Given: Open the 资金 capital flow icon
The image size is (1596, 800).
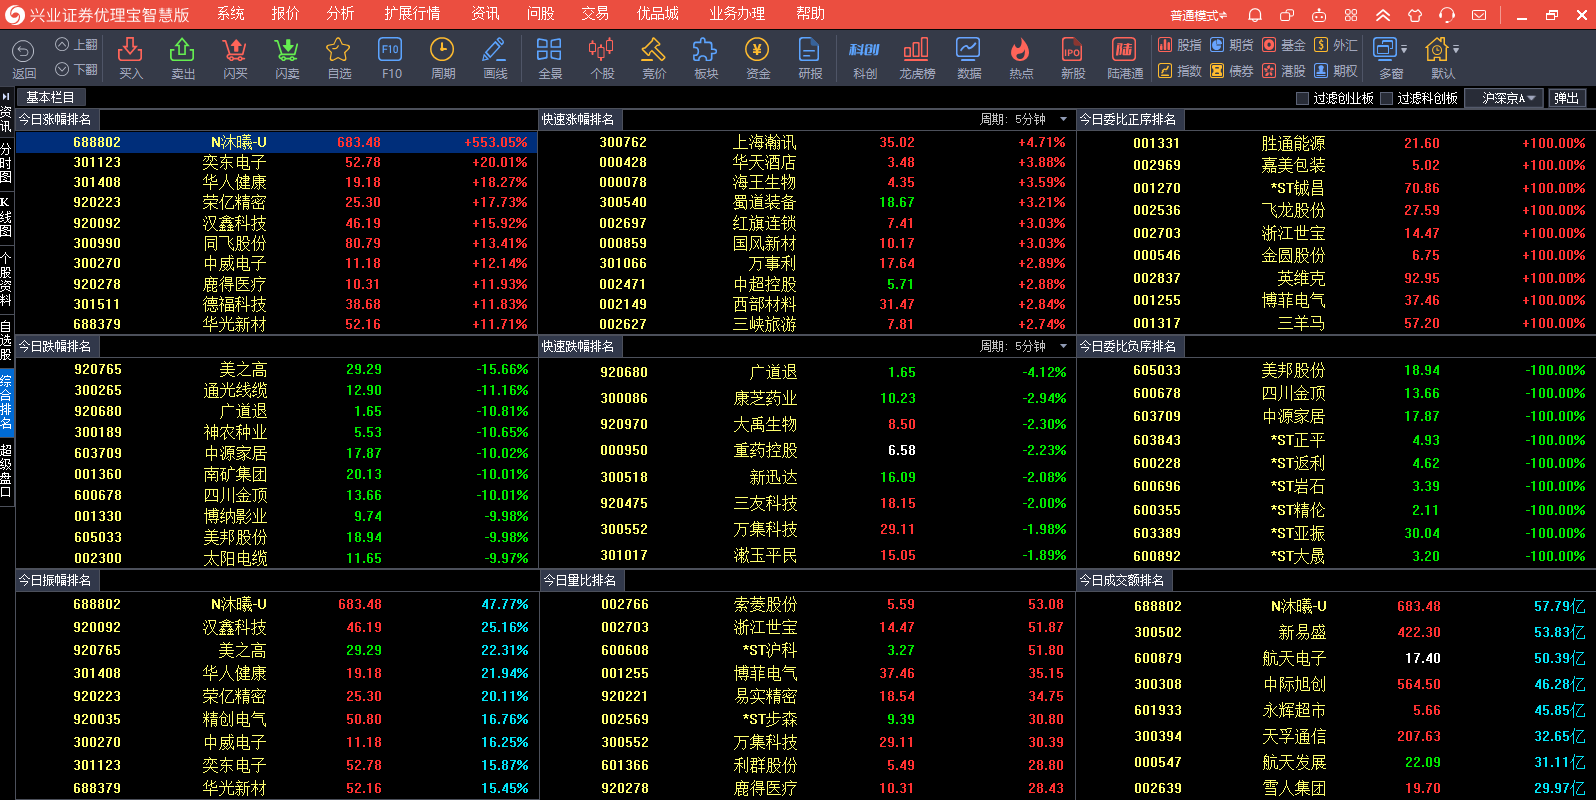Looking at the screenshot, I should point(757,57).
